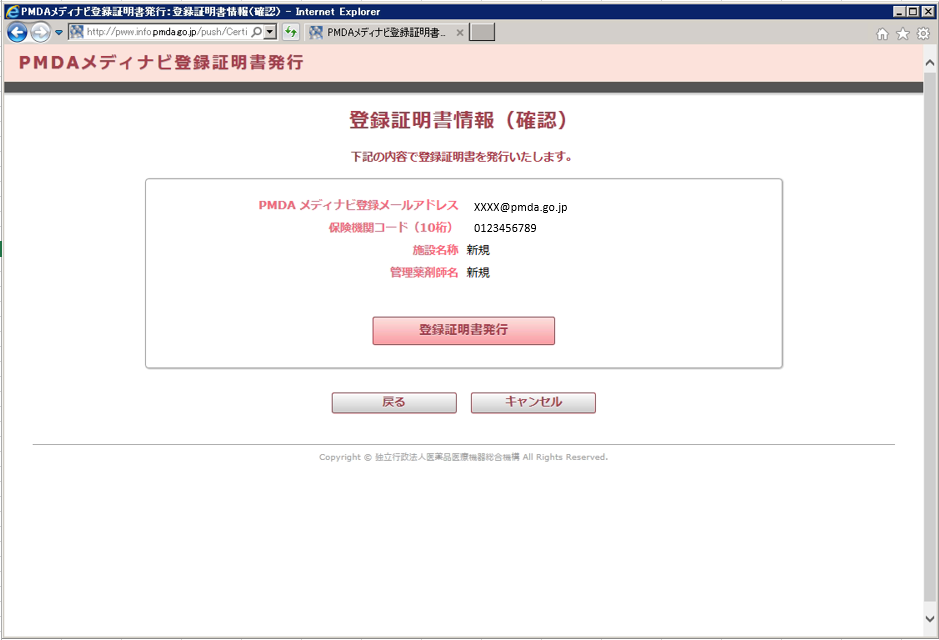Screen dimensions: 939x640
Task: Click the site favicon in address bar
Action: click(76, 32)
